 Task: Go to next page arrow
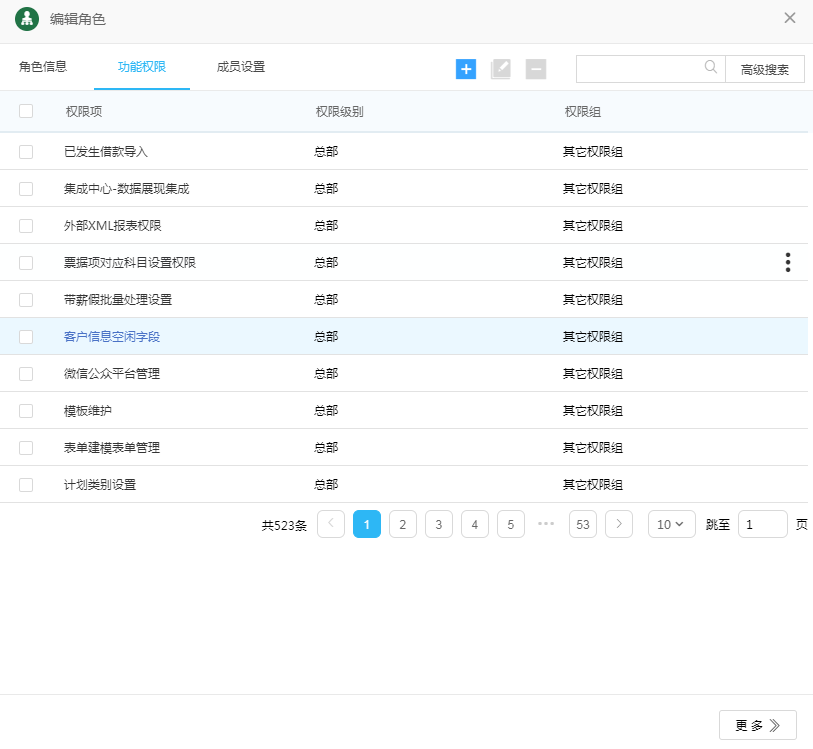tap(619, 524)
